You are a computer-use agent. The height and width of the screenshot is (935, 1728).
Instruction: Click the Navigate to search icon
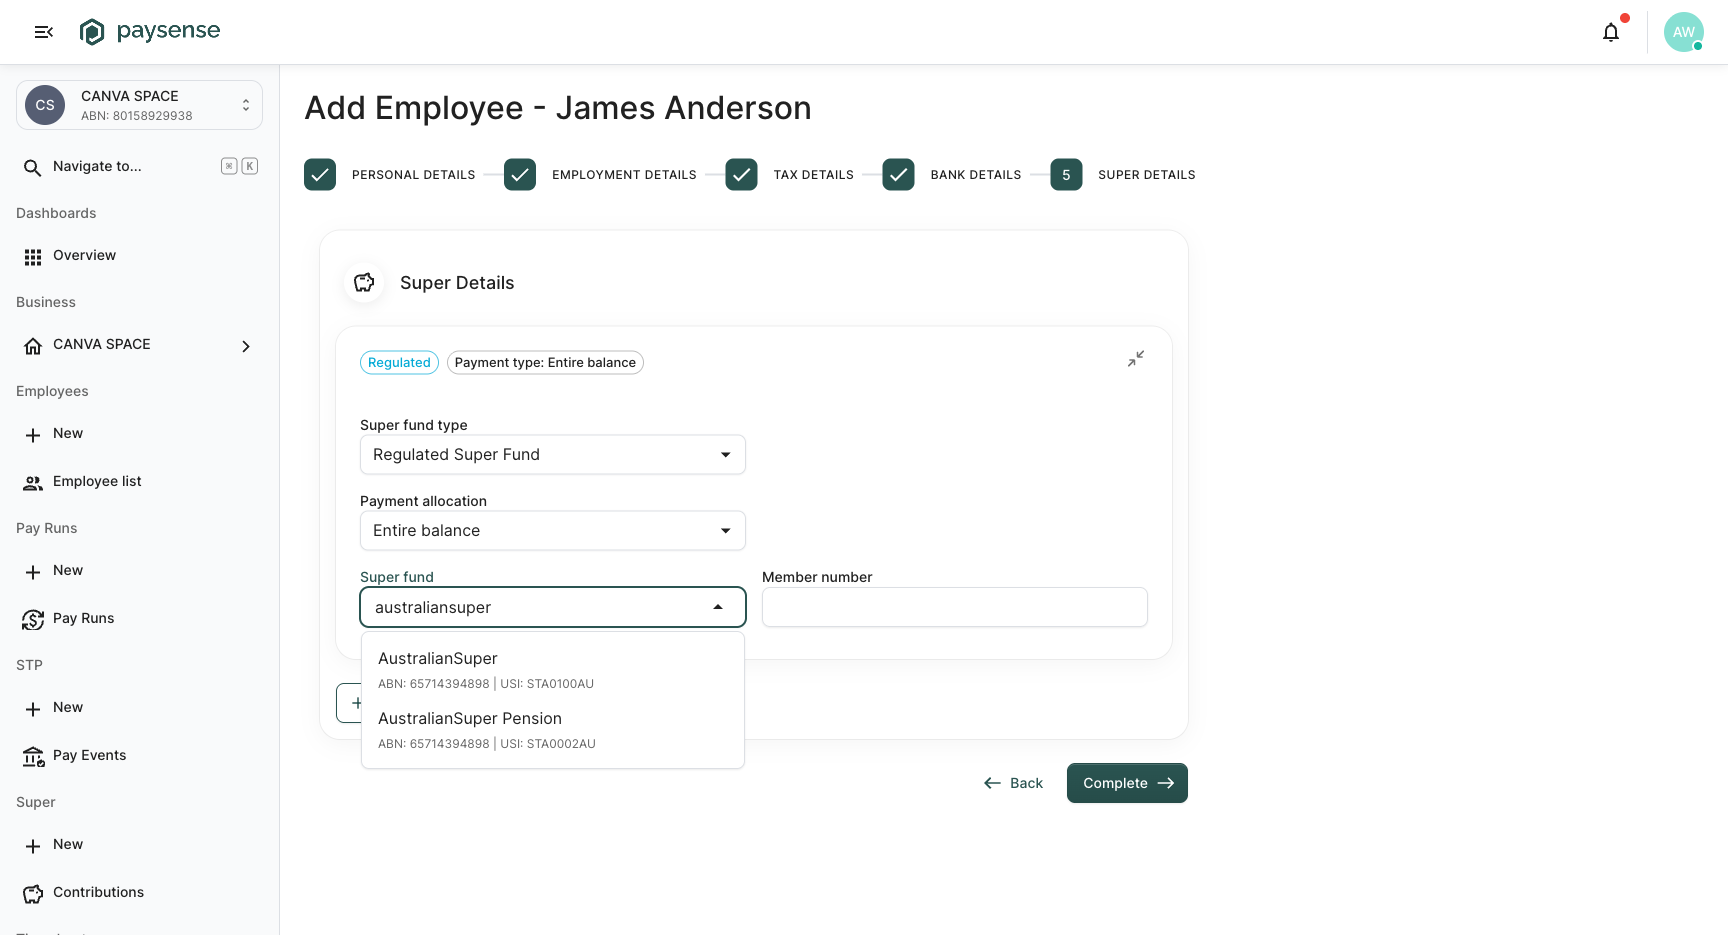[x=33, y=167]
